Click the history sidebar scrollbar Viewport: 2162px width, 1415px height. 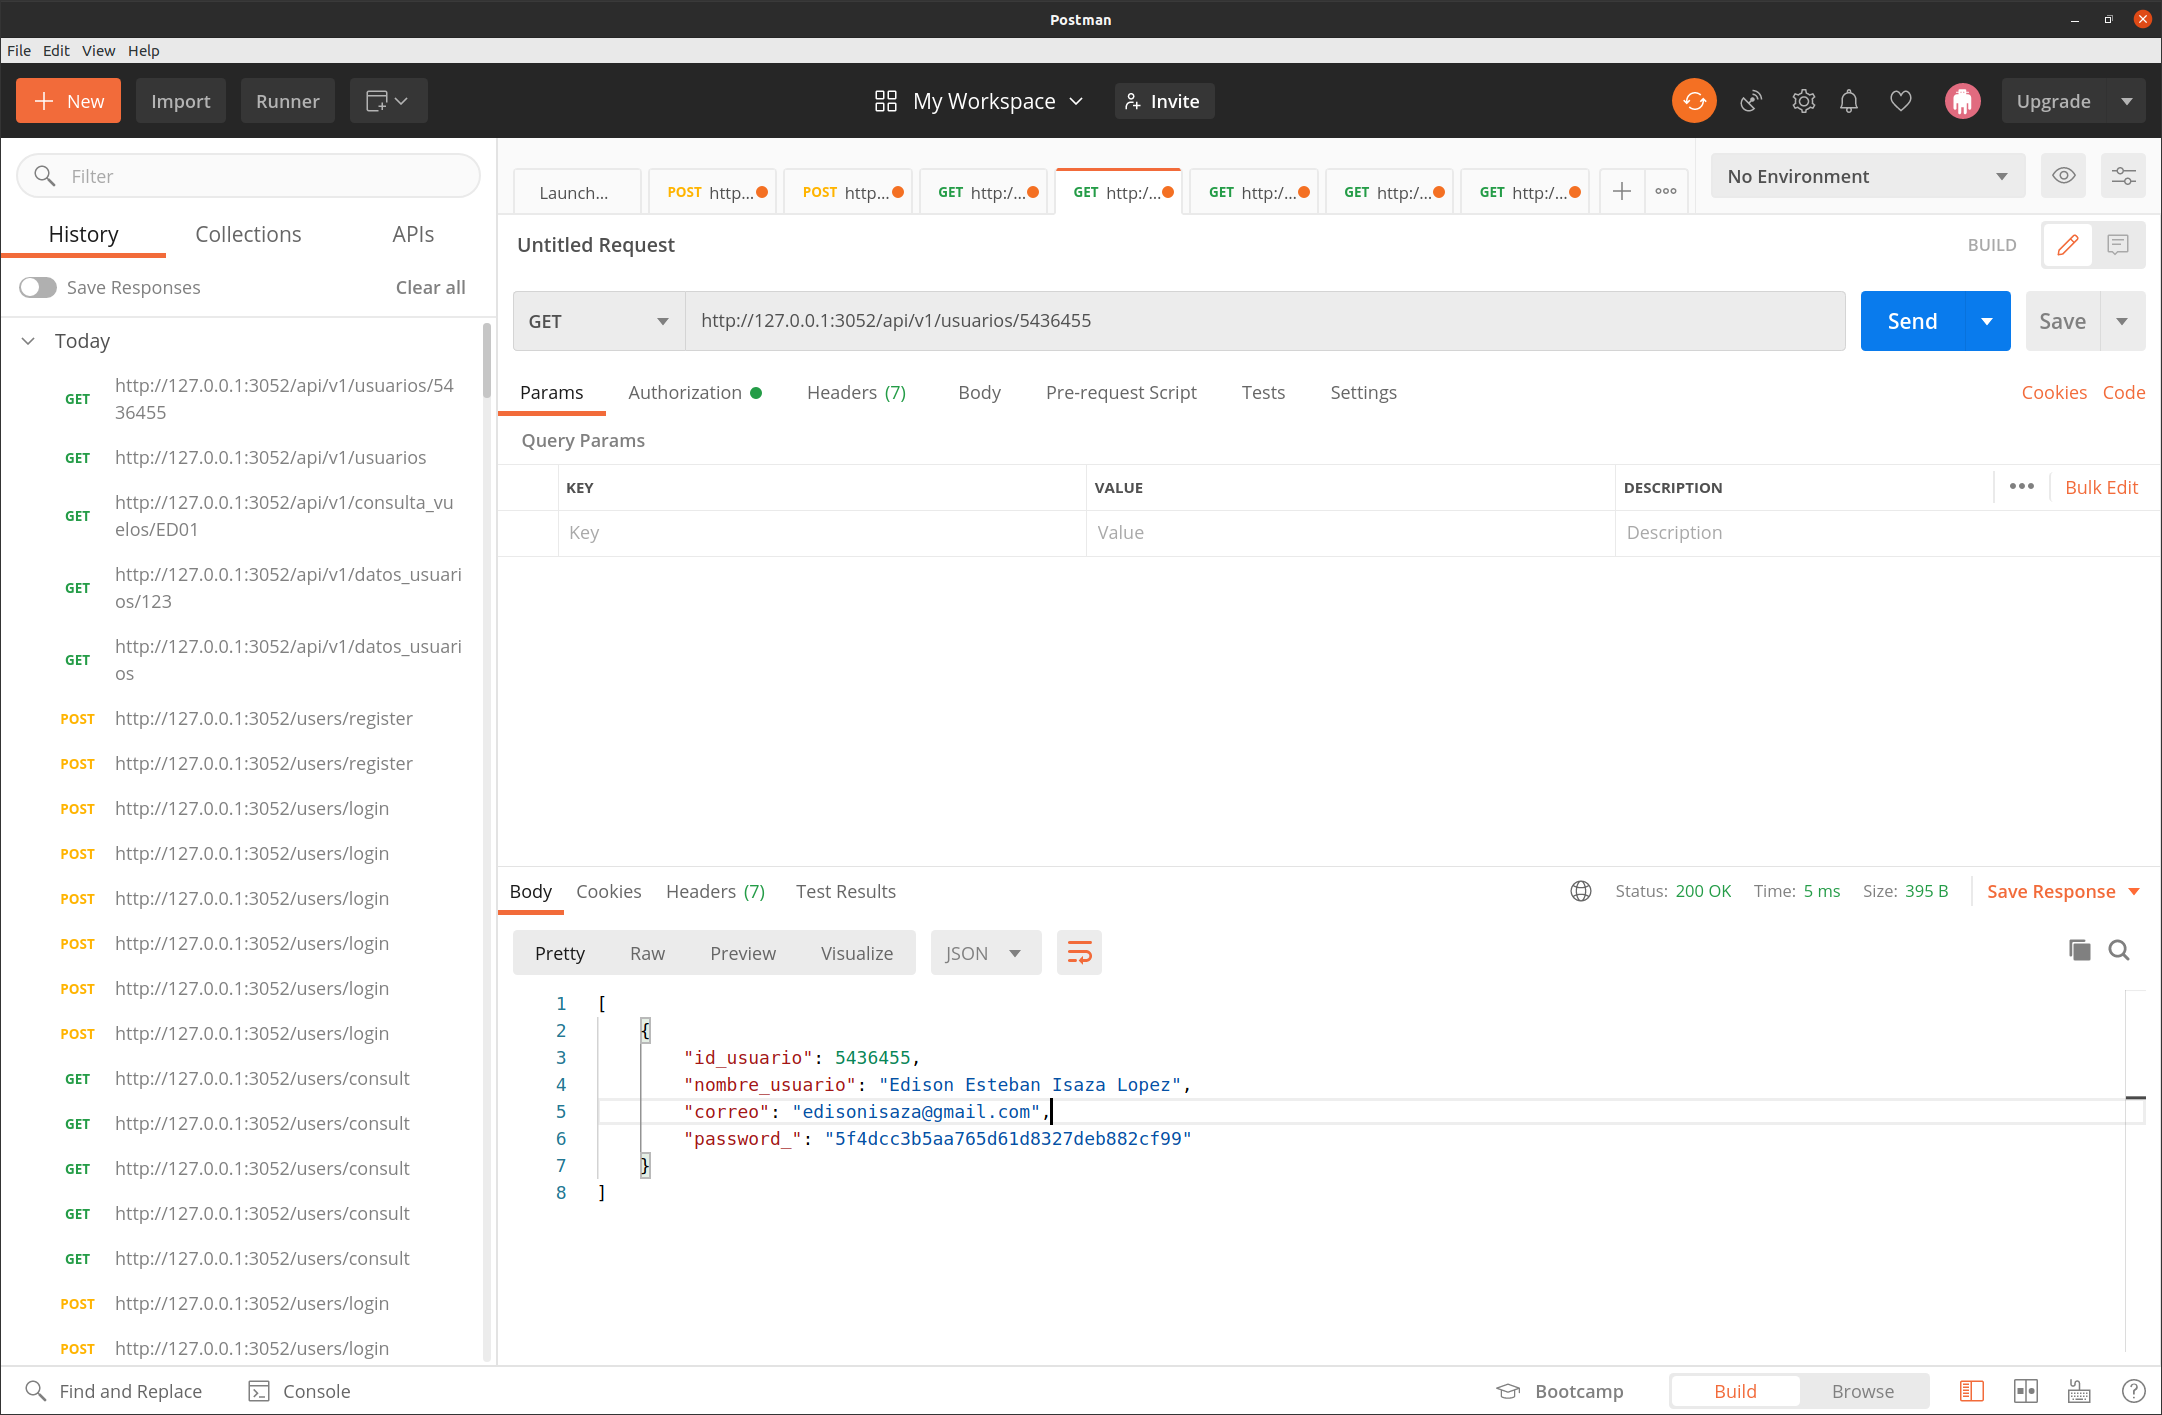point(487,361)
